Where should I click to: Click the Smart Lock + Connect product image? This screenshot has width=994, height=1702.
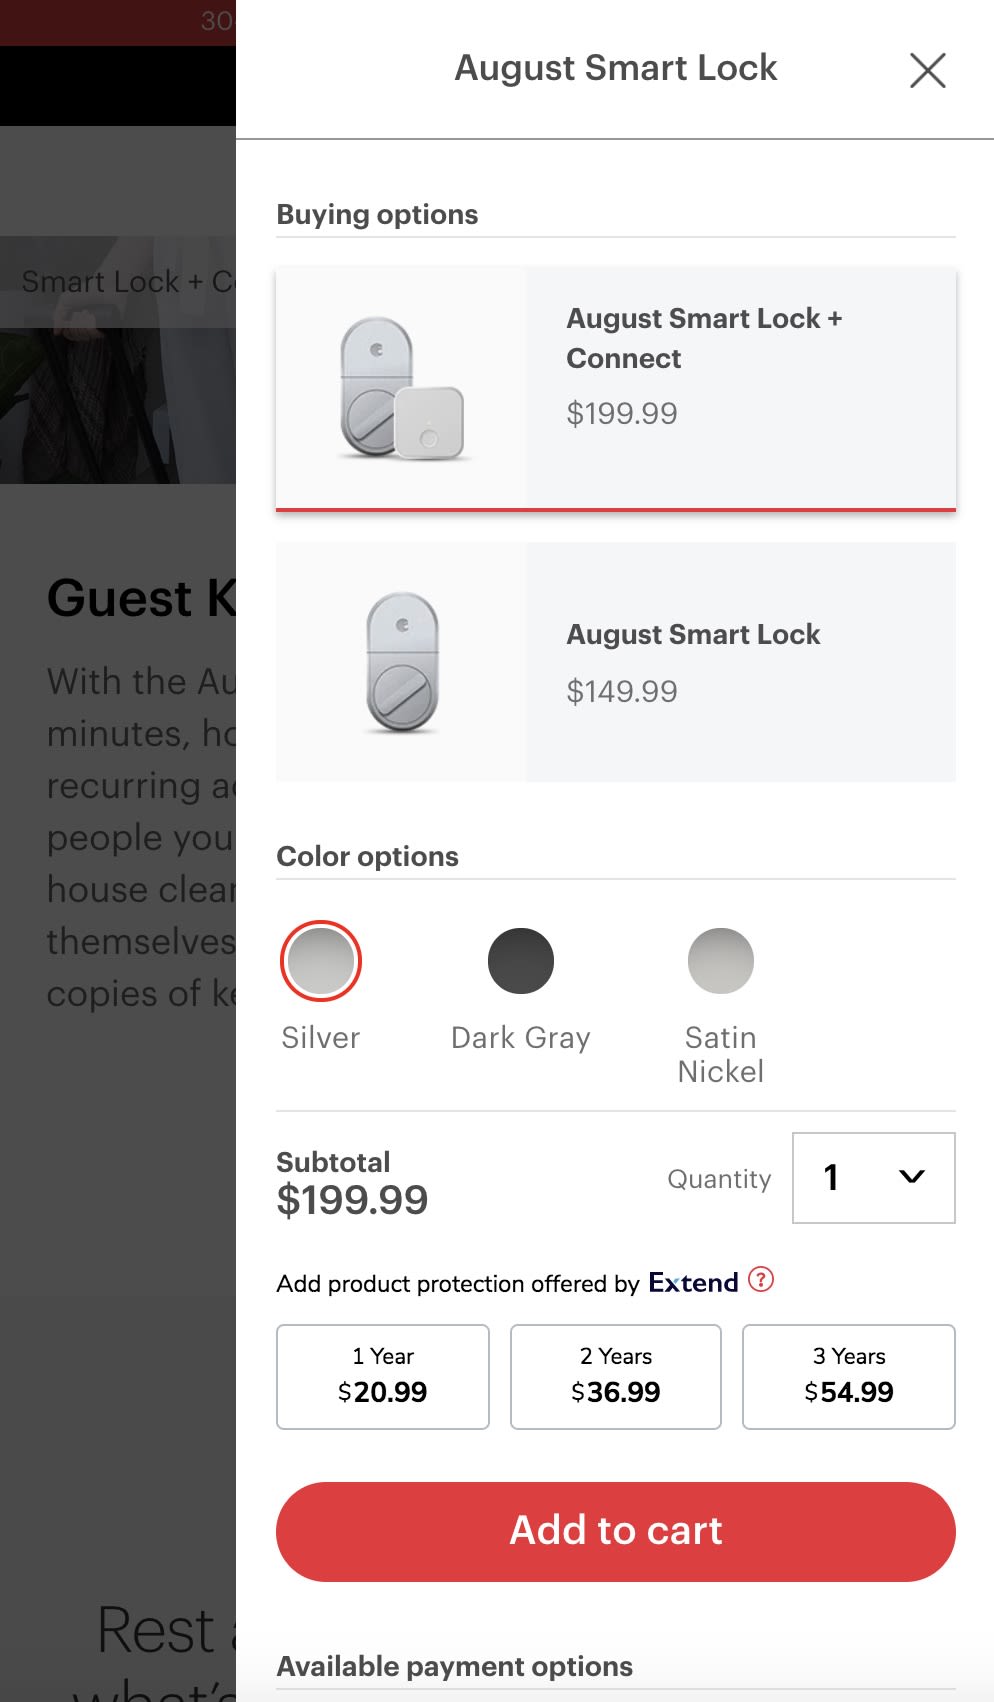tap(402, 389)
